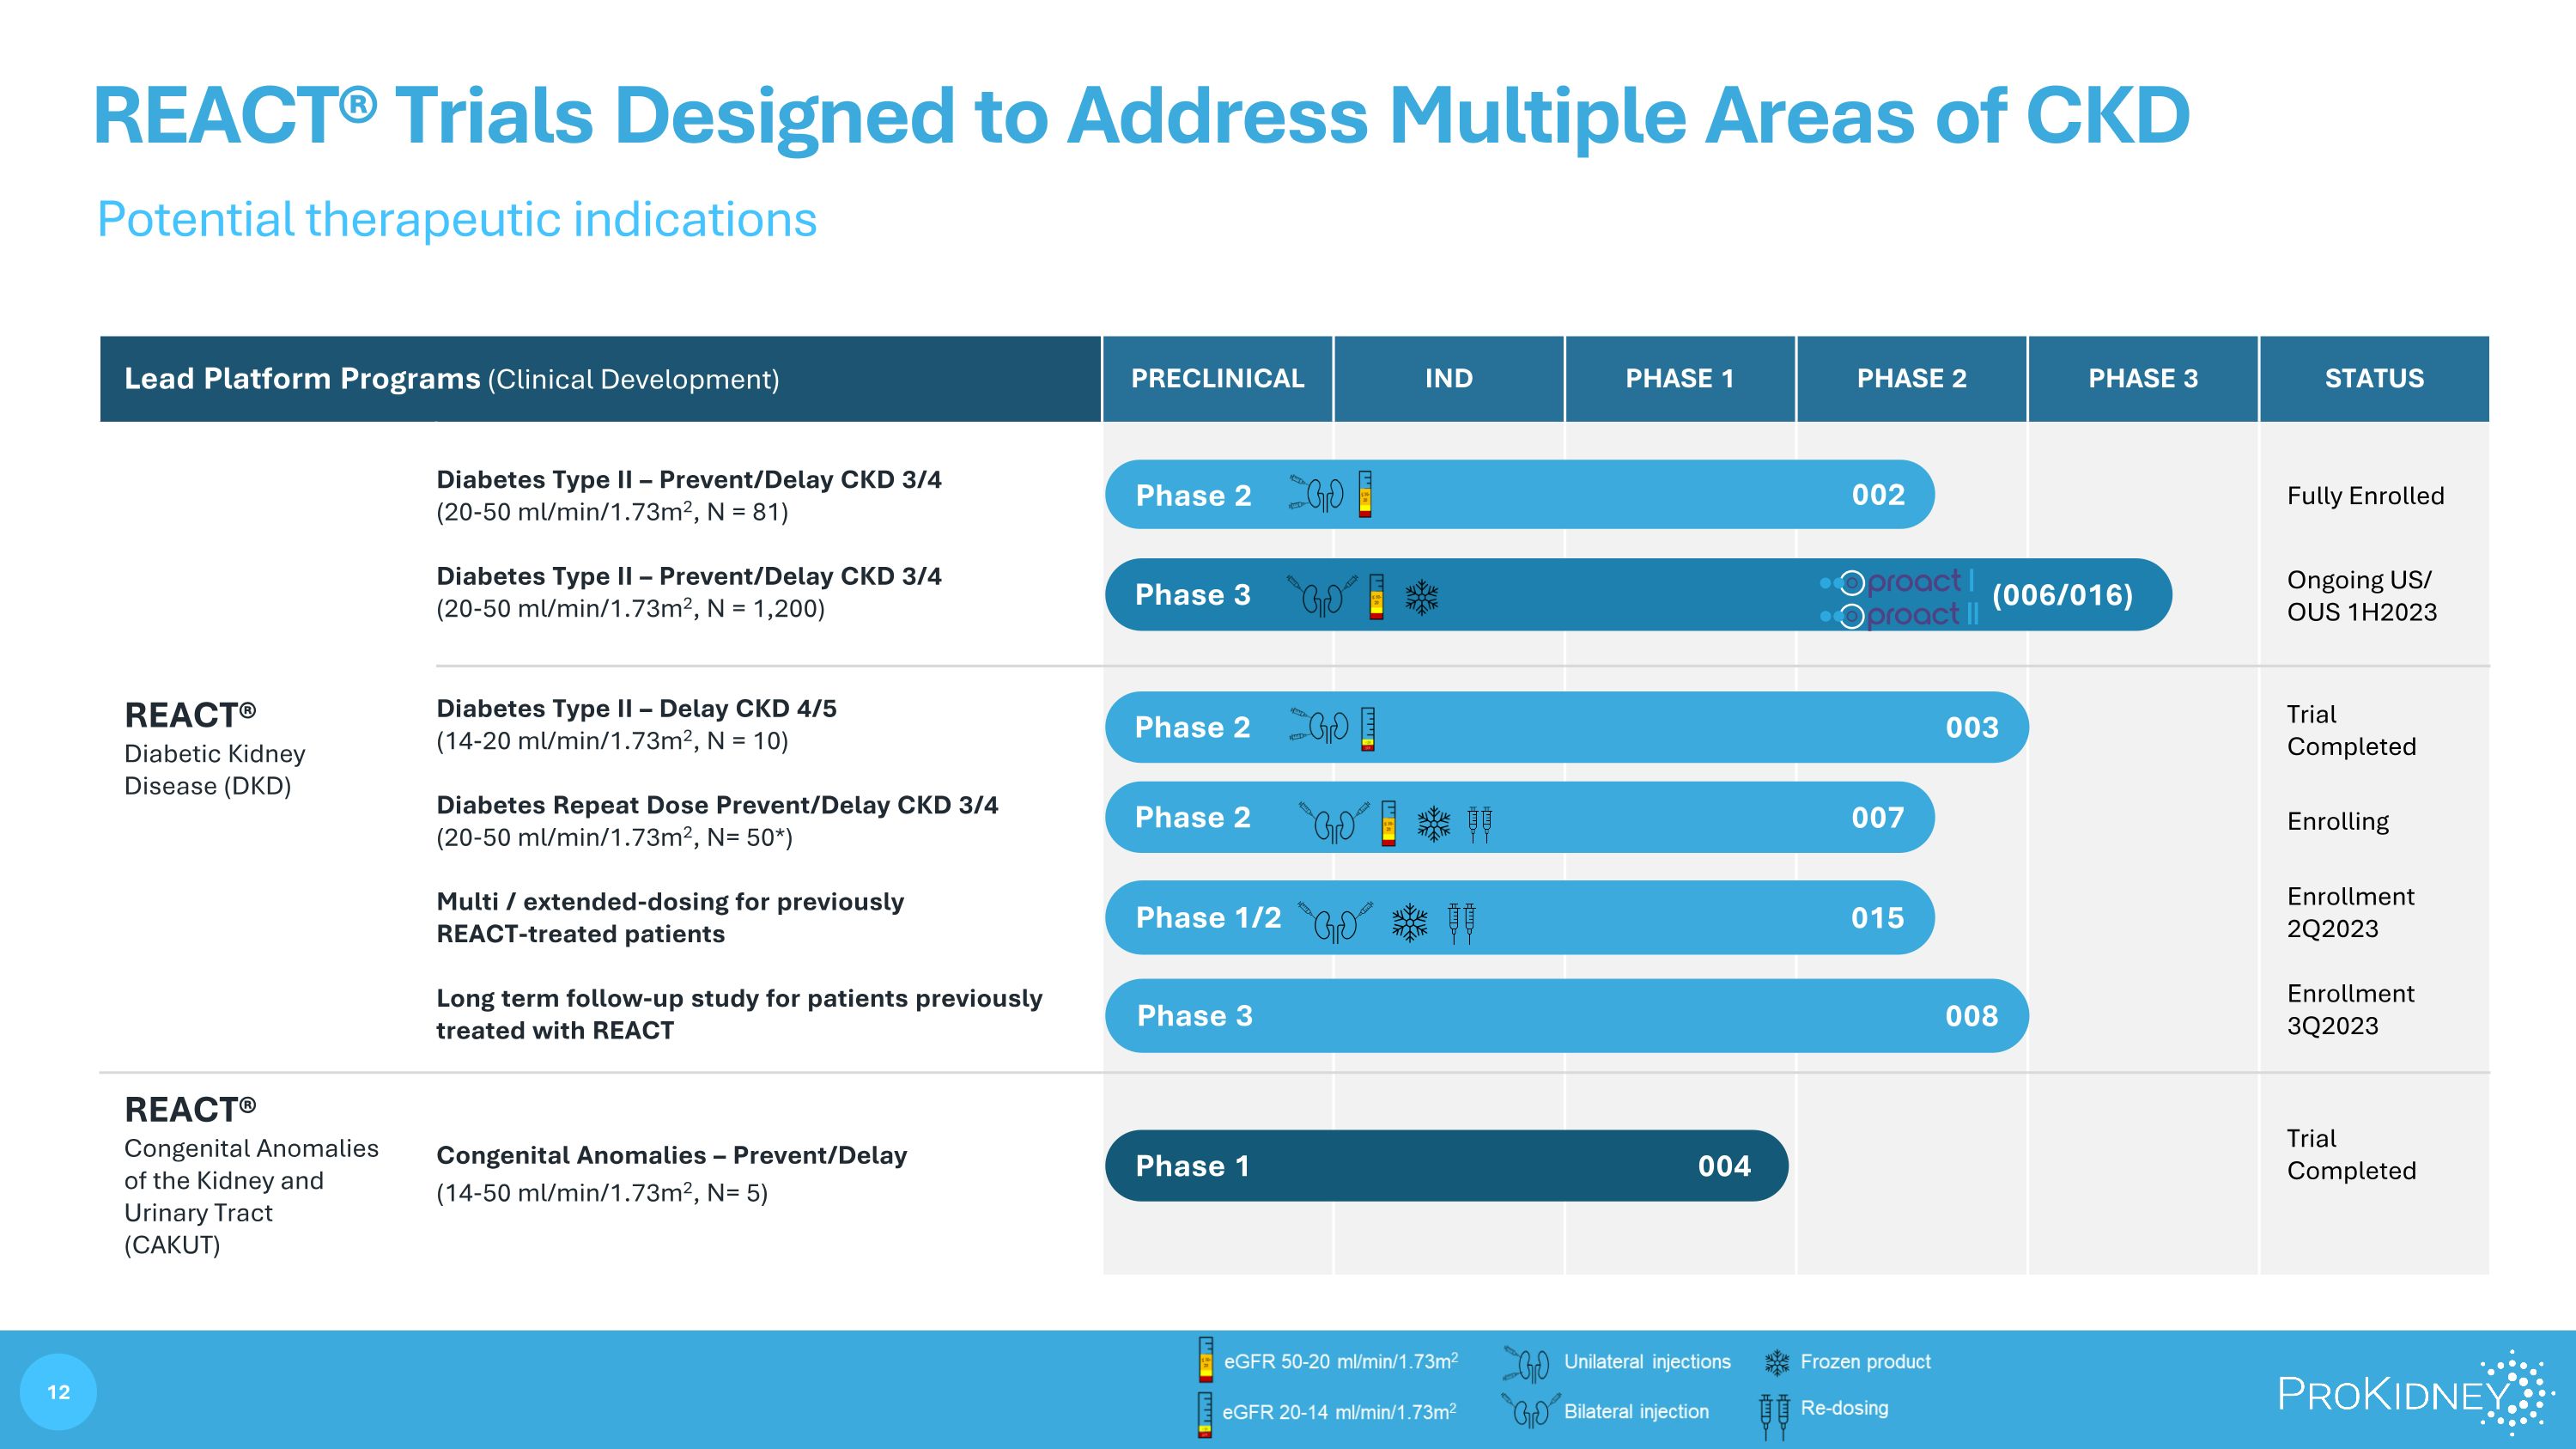Click the eGFR gauge icon in bar 007
The width and height of the screenshot is (2576, 1449).
tap(1388, 823)
